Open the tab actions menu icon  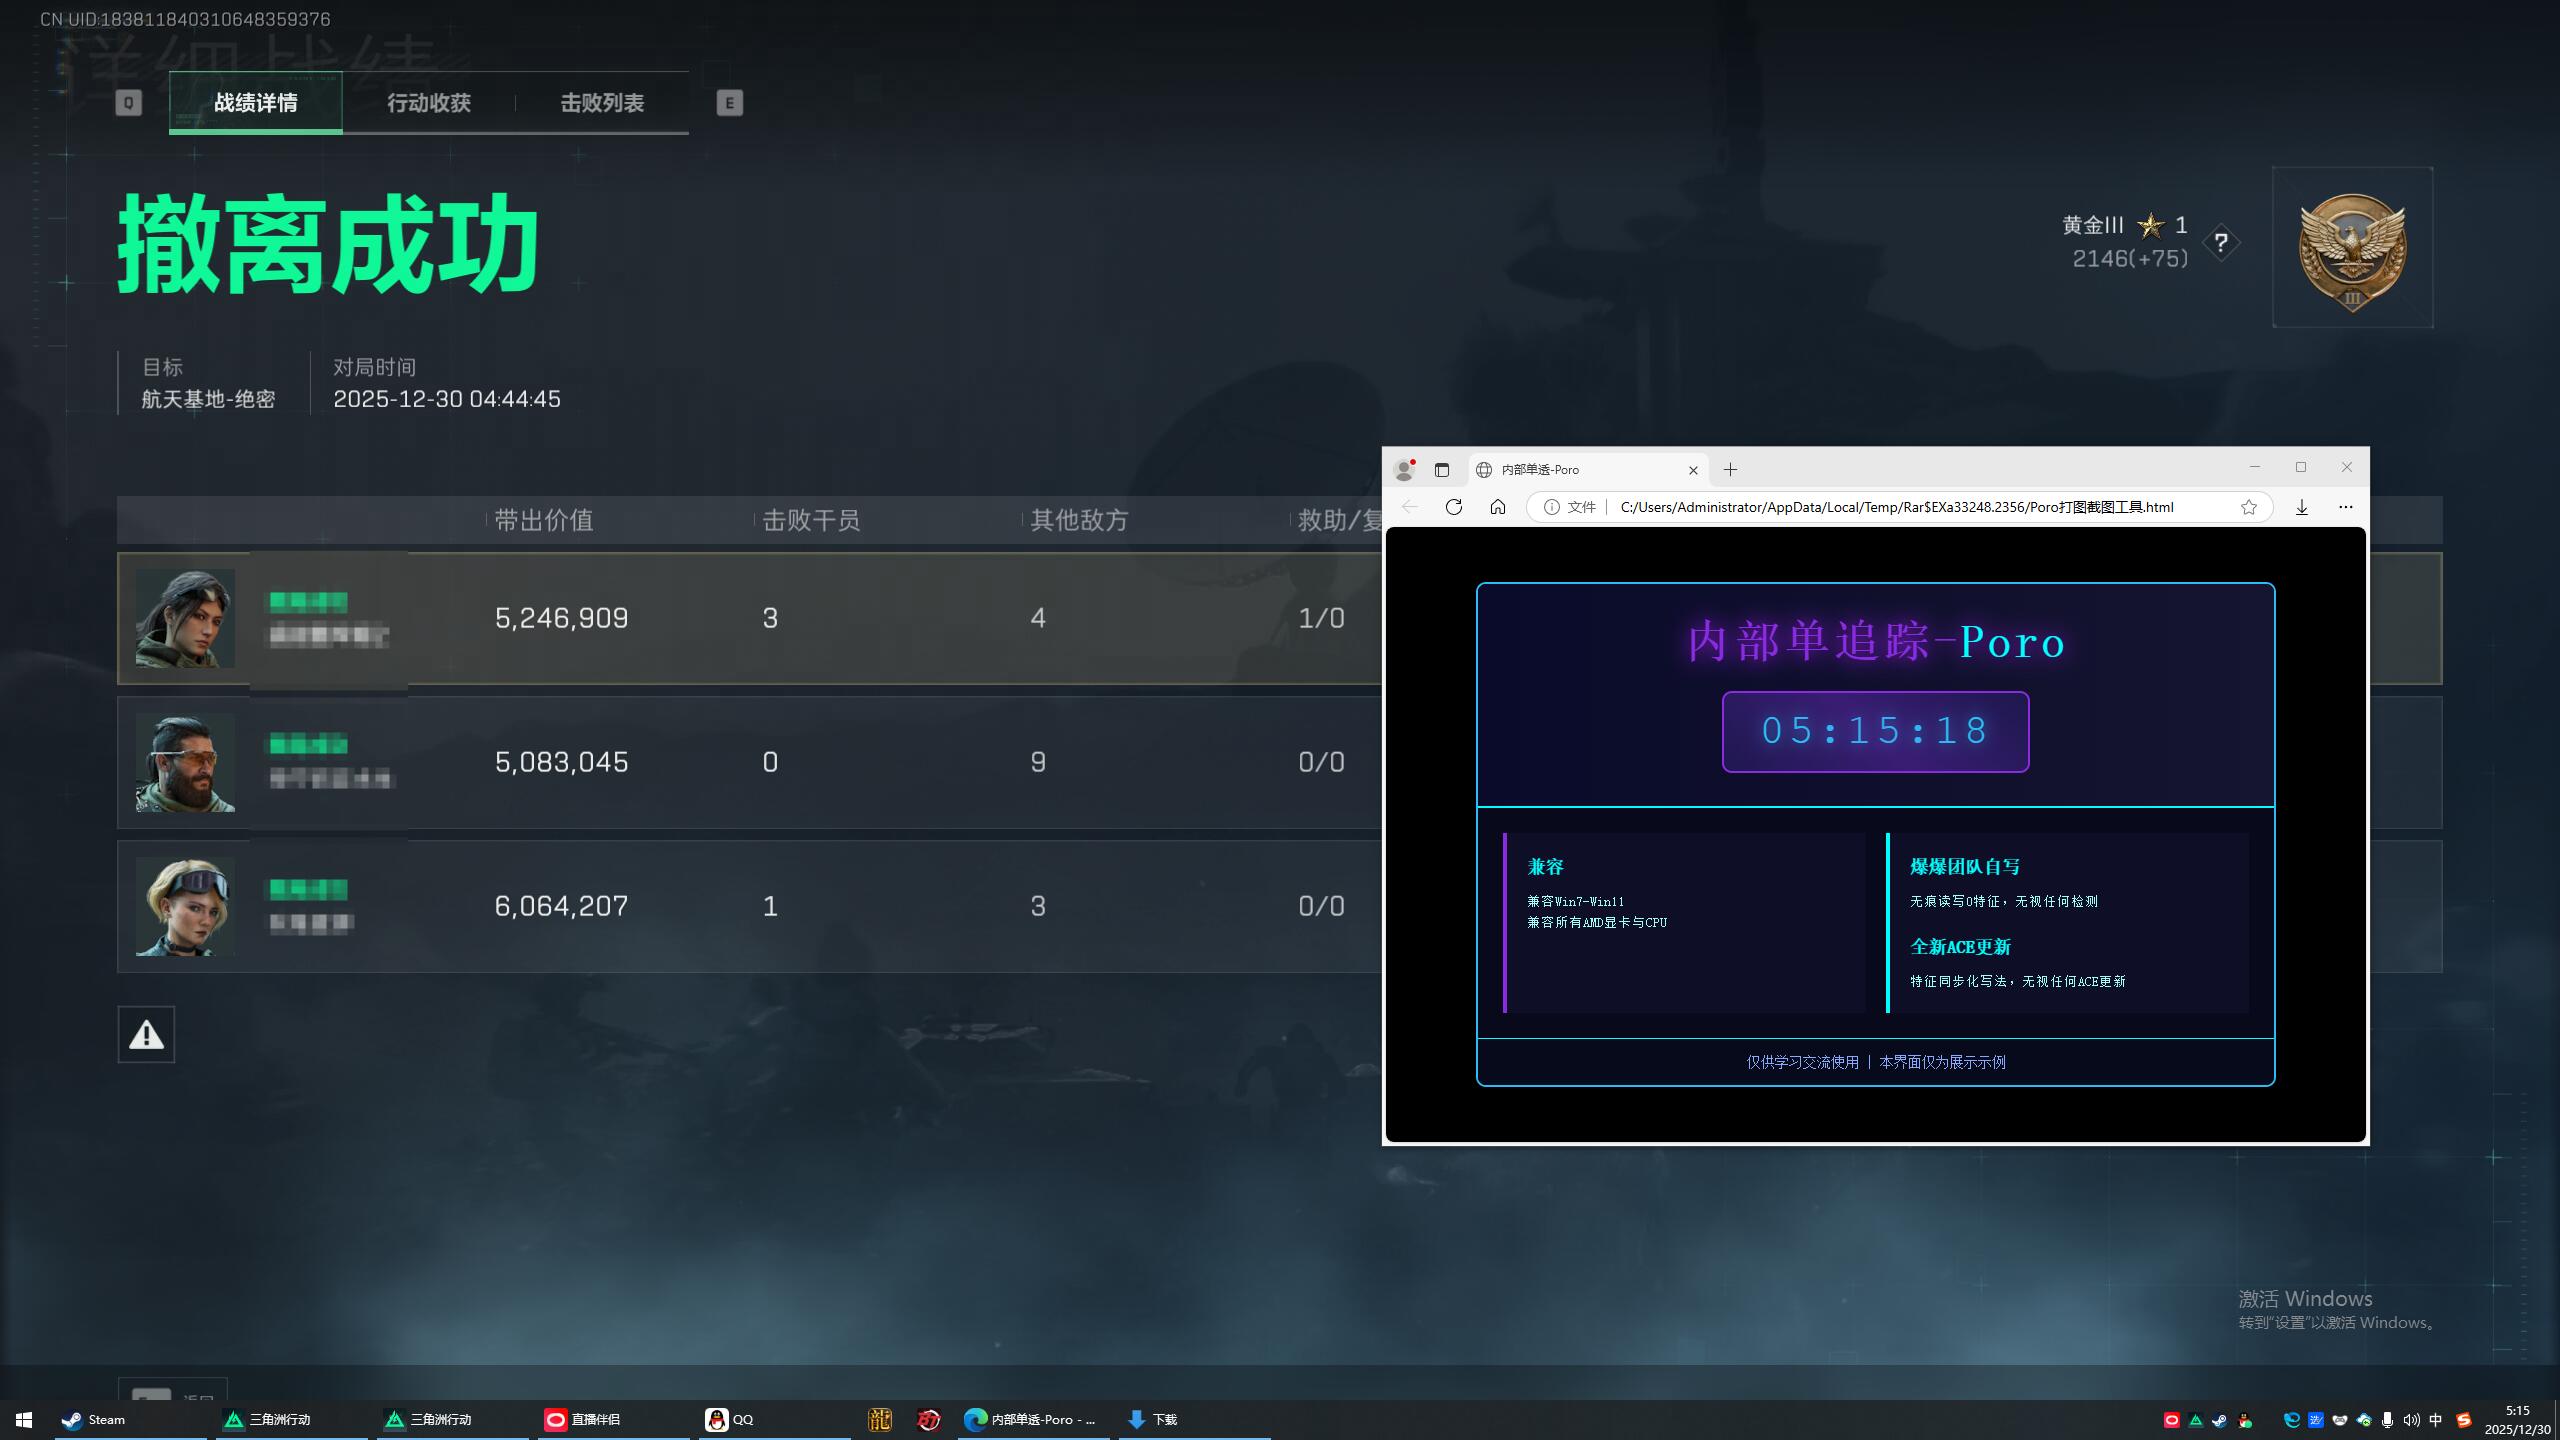1441,470
